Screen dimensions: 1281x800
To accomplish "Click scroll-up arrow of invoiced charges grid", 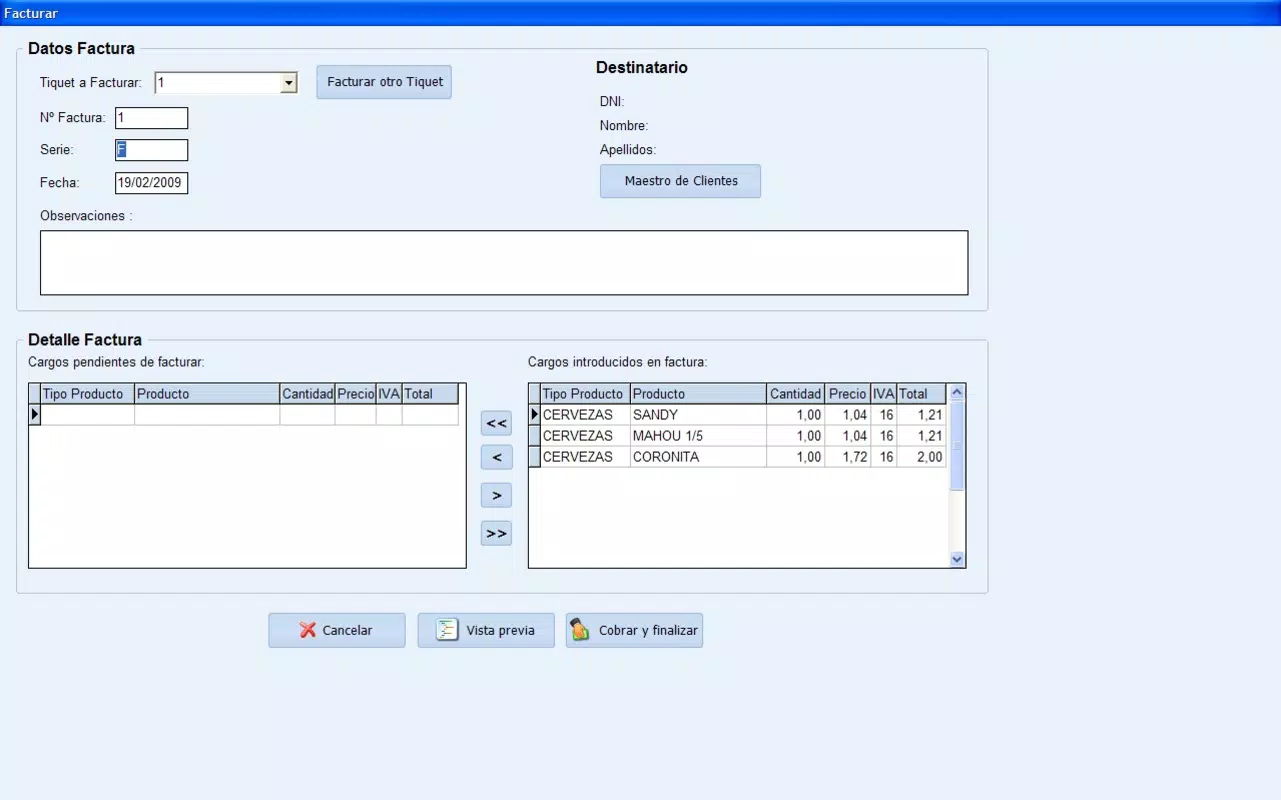I will (957, 393).
